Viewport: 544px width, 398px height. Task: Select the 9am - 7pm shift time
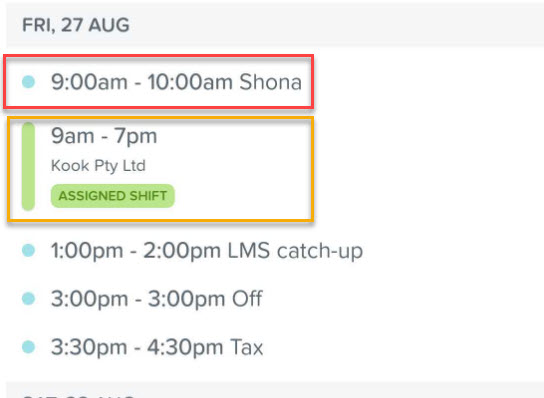point(104,136)
